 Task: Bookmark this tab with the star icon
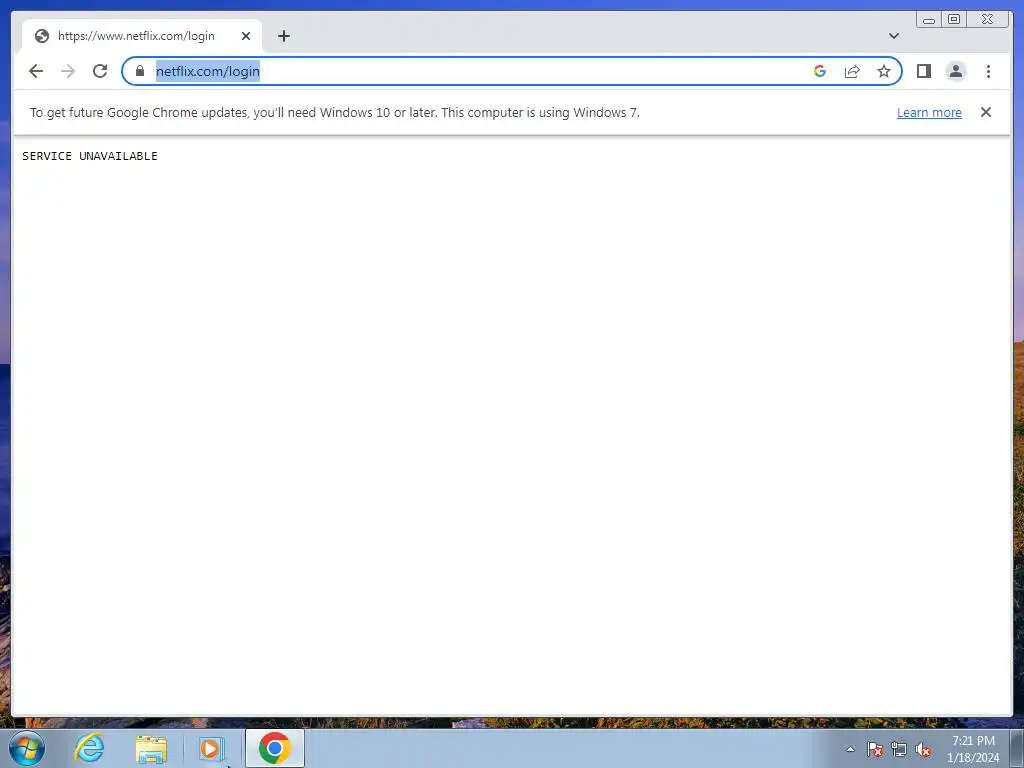884,71
